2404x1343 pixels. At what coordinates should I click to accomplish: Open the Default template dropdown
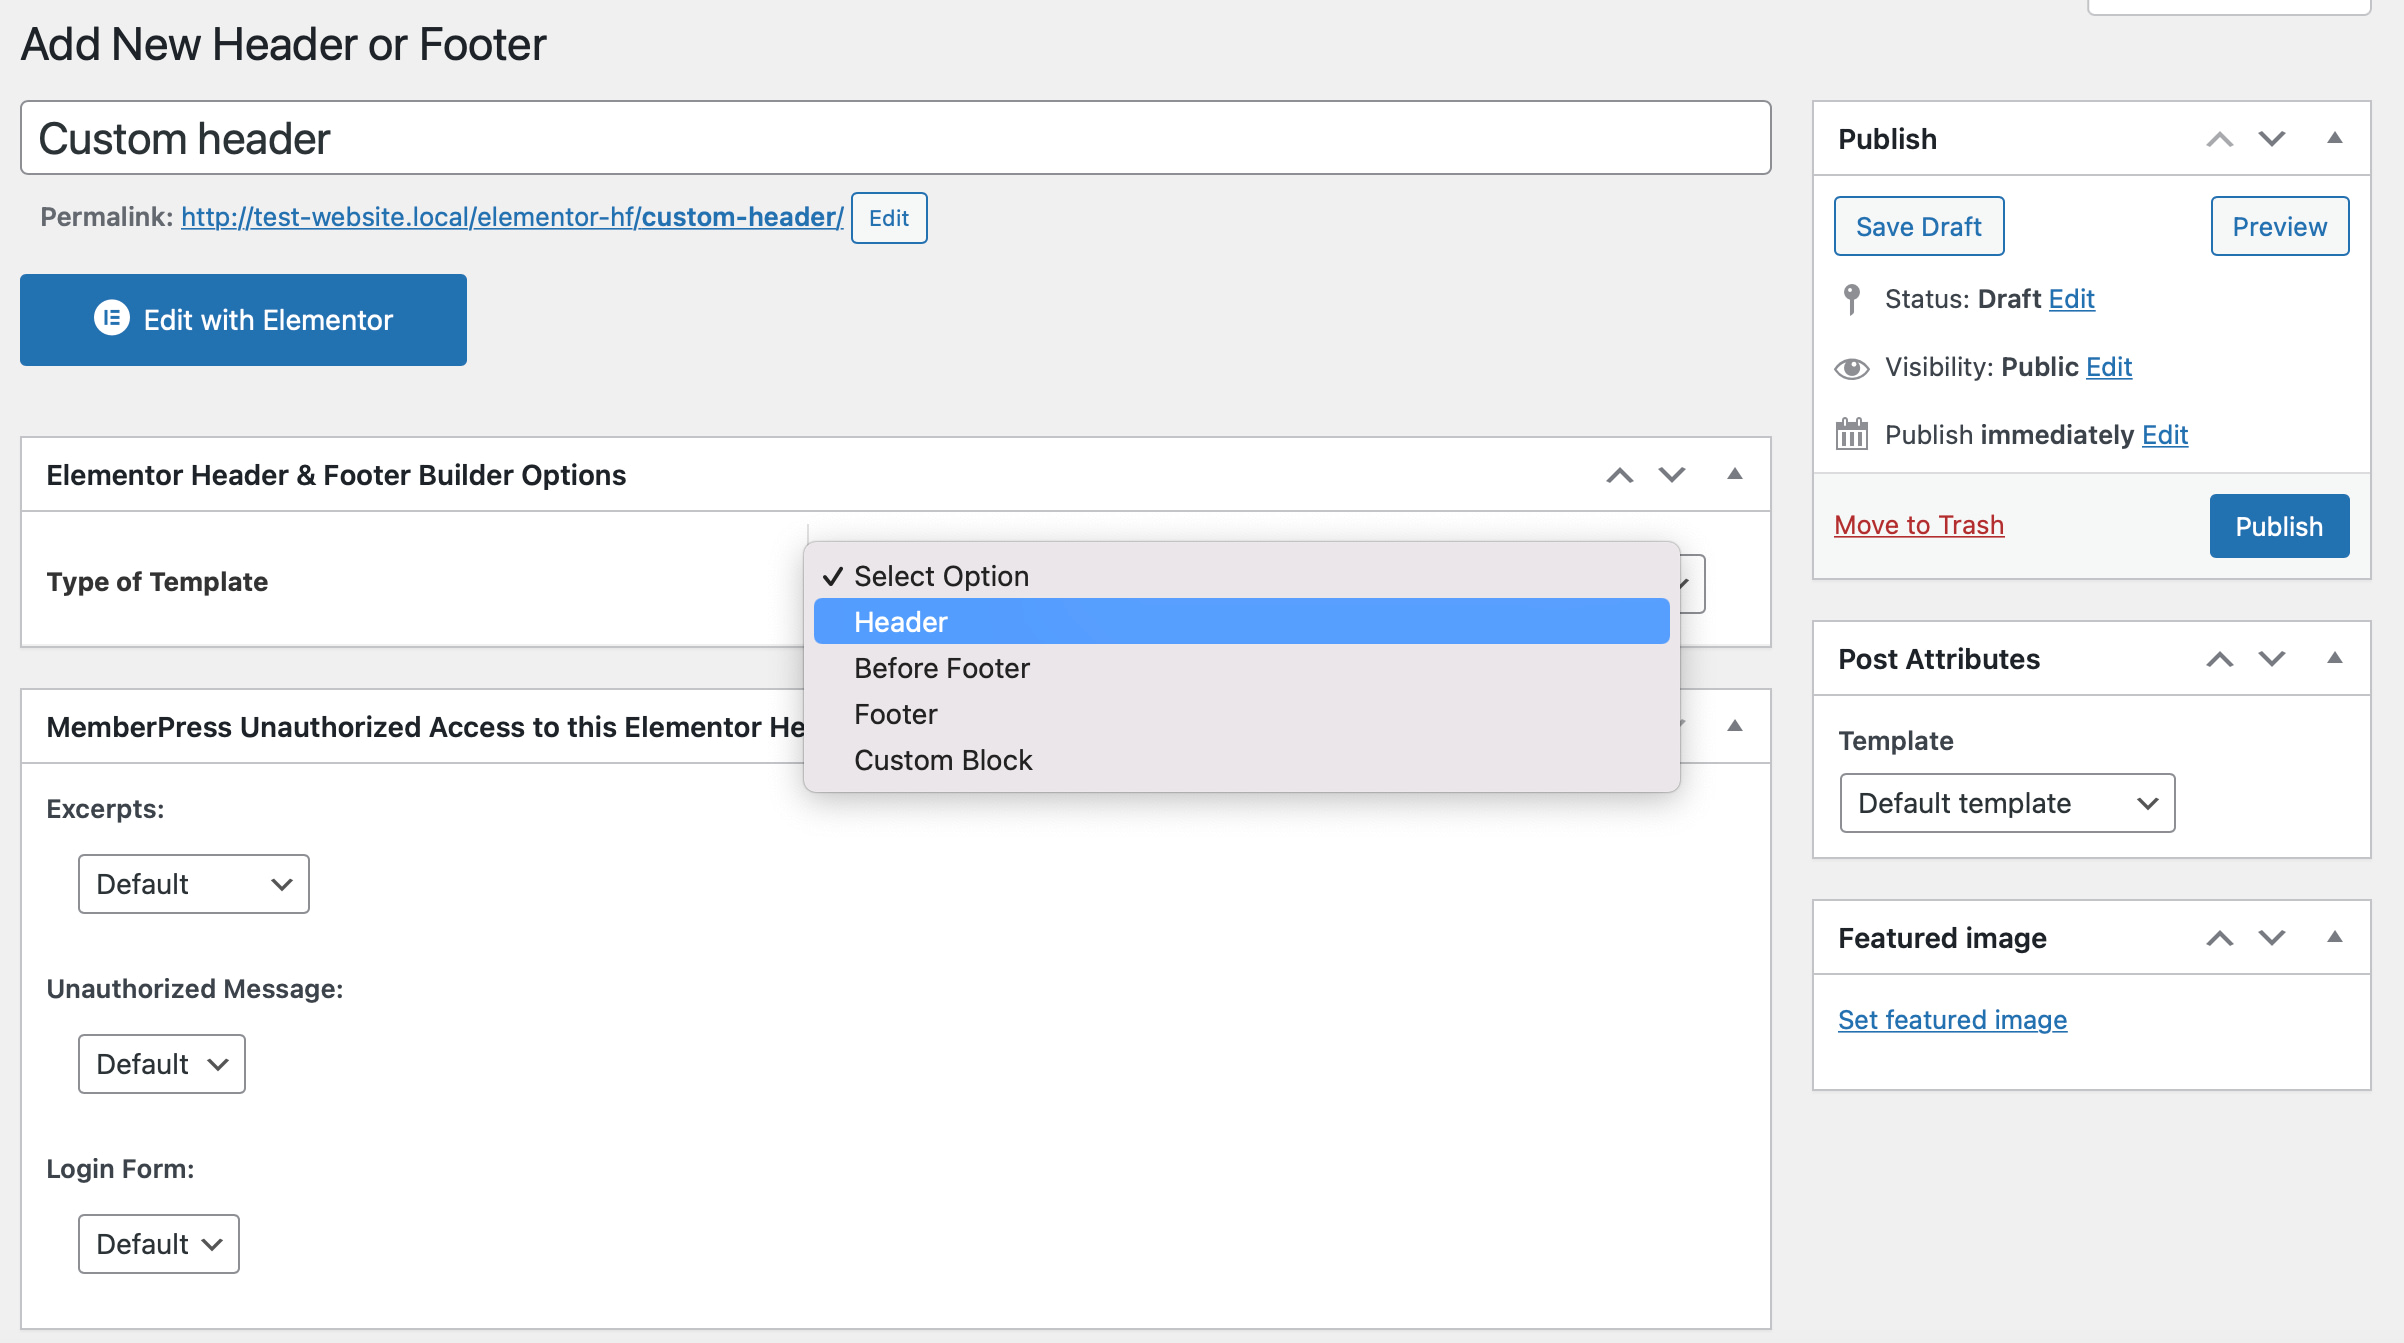(2006, 802)
